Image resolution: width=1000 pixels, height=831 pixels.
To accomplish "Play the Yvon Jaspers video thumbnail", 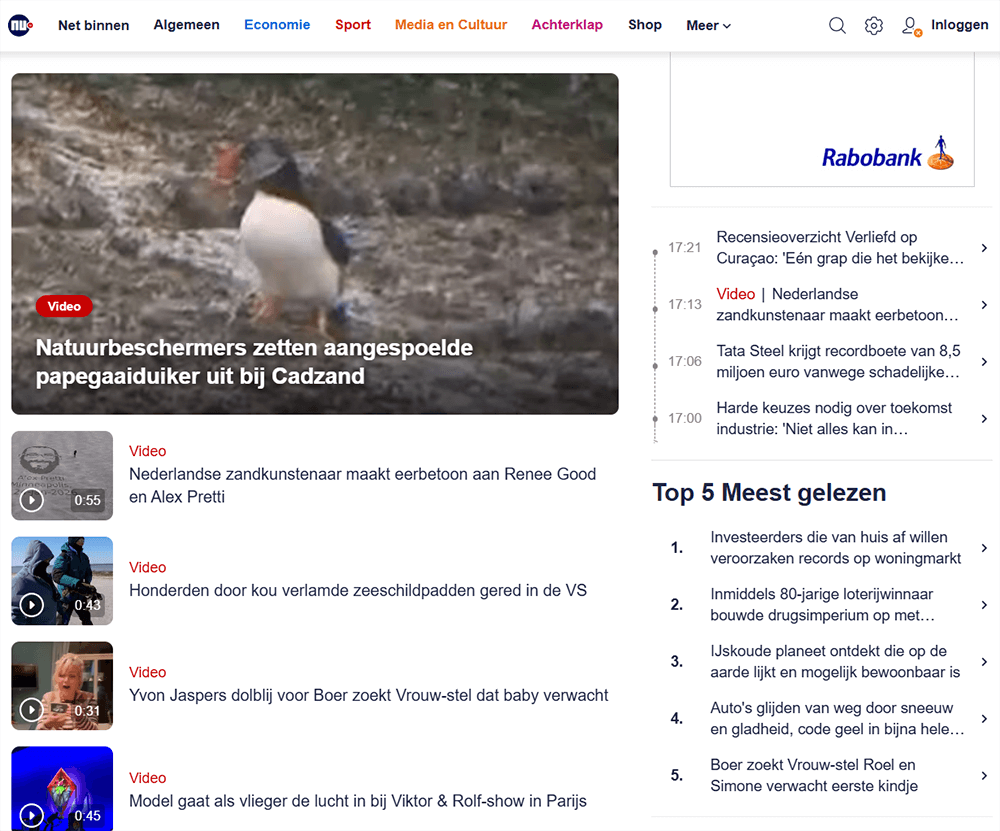I will (62, 686).
